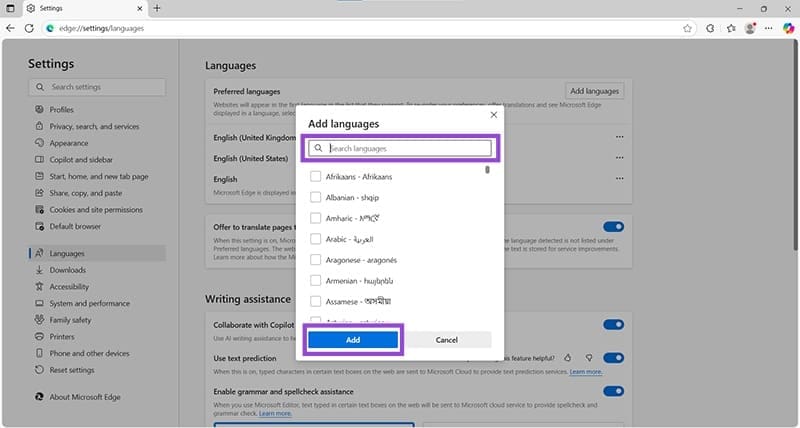Image resolution: width=800 pixels, height=428 pixels.
Task: Click the Copilot icon in the toolbar
Action: [x=788, y=28]
